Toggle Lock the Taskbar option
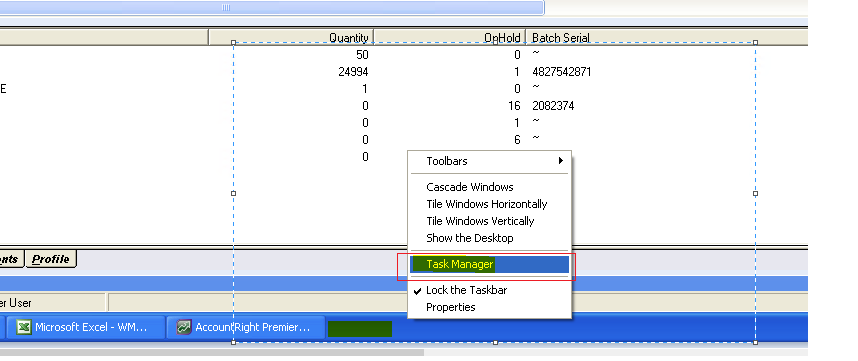The height and width of the screenshot is (361, 858). [x=490, y=290]
